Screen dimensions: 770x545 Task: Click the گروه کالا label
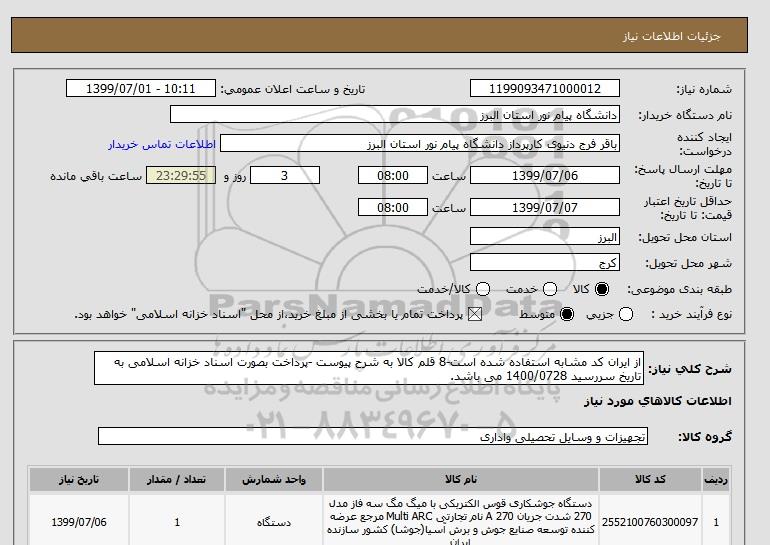[705, 436]
